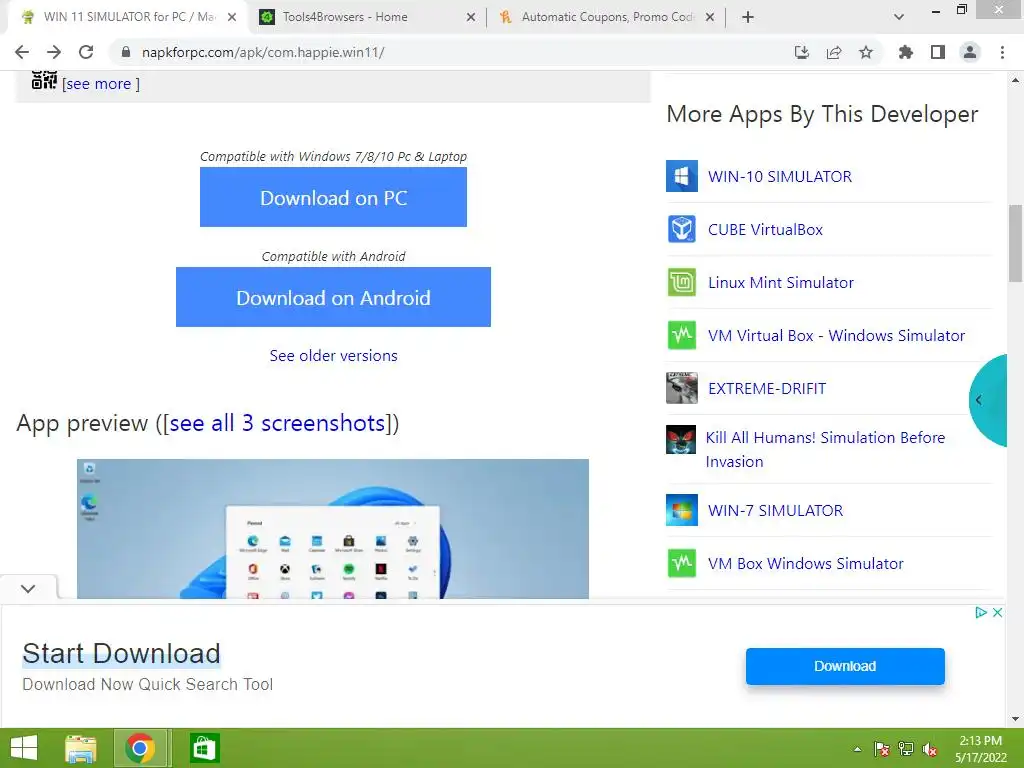Click the share page icon

833,52
